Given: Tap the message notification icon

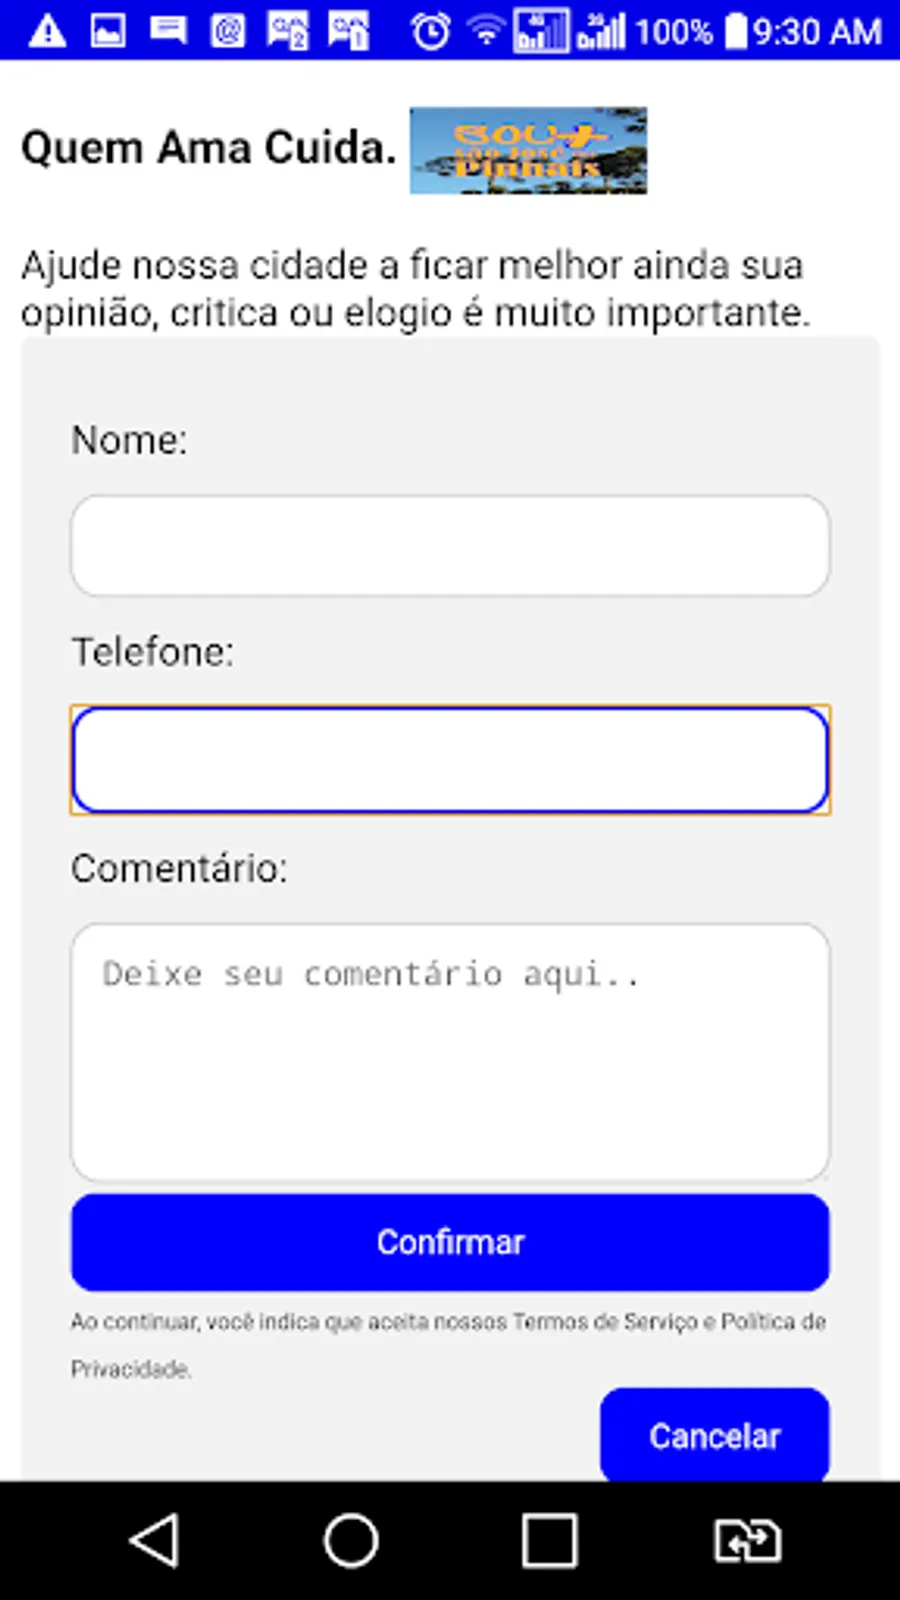Looking at the screenshot, I should pos(168,31).
